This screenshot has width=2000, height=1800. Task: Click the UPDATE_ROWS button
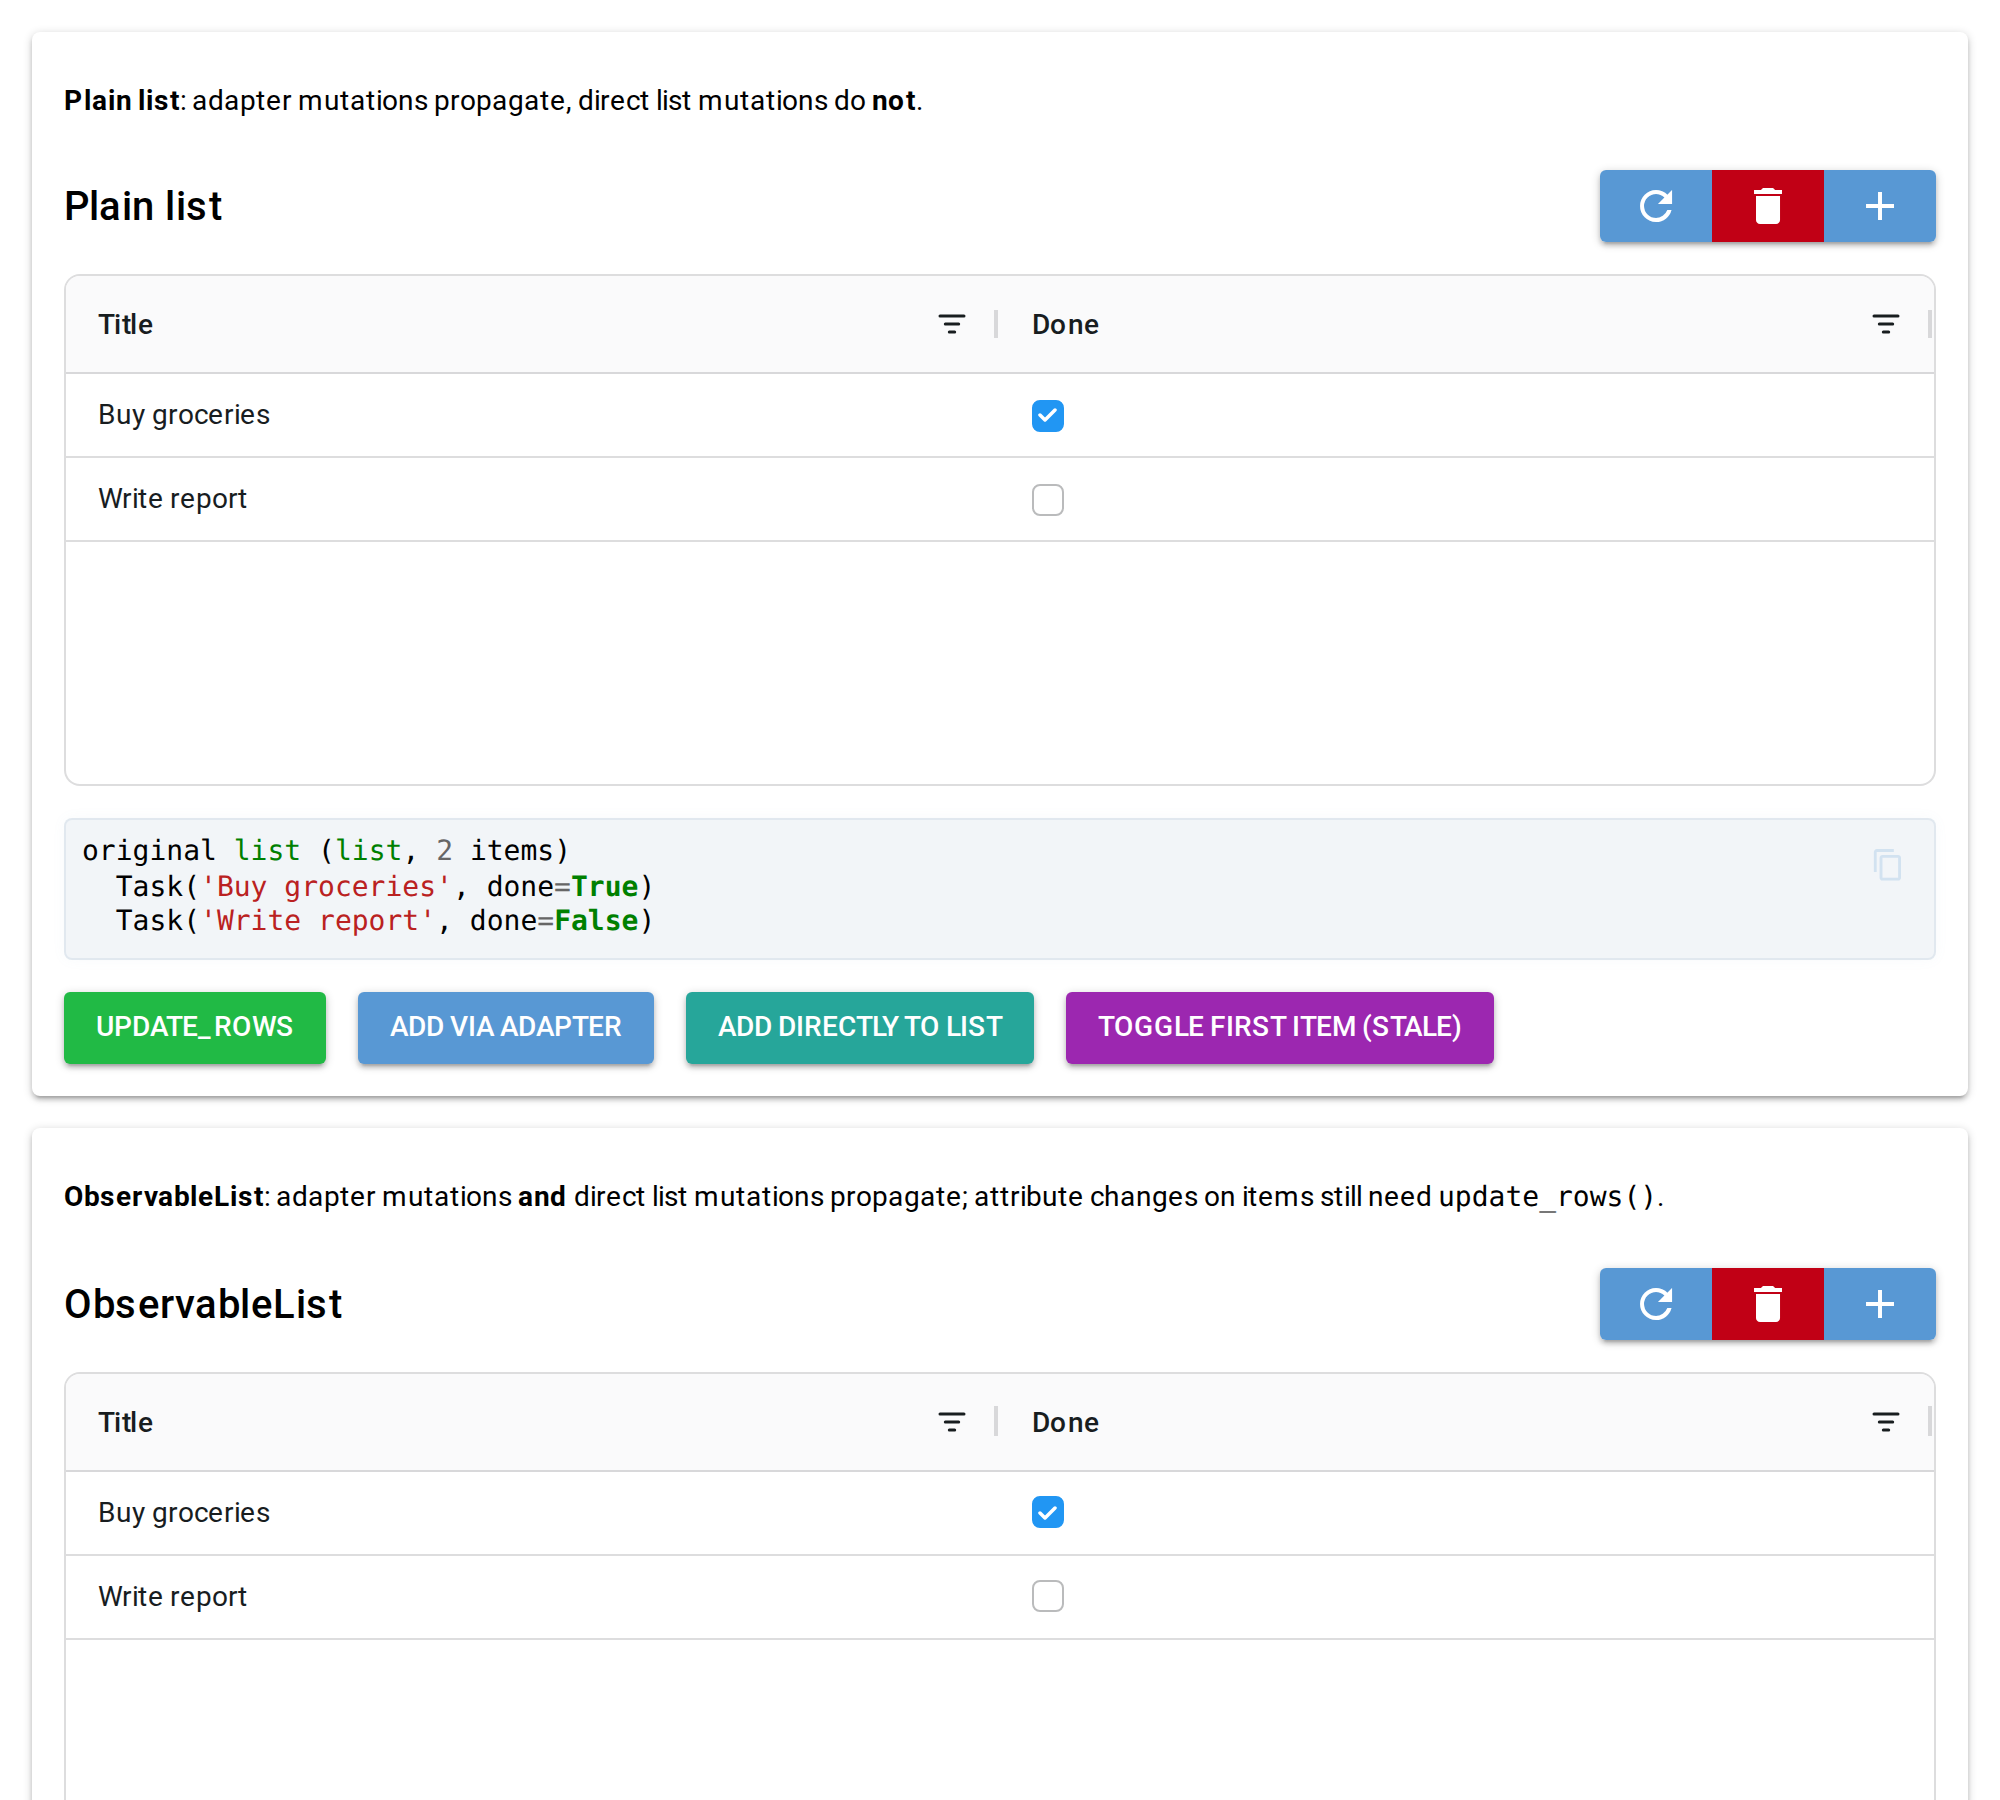click(195, 1027)
